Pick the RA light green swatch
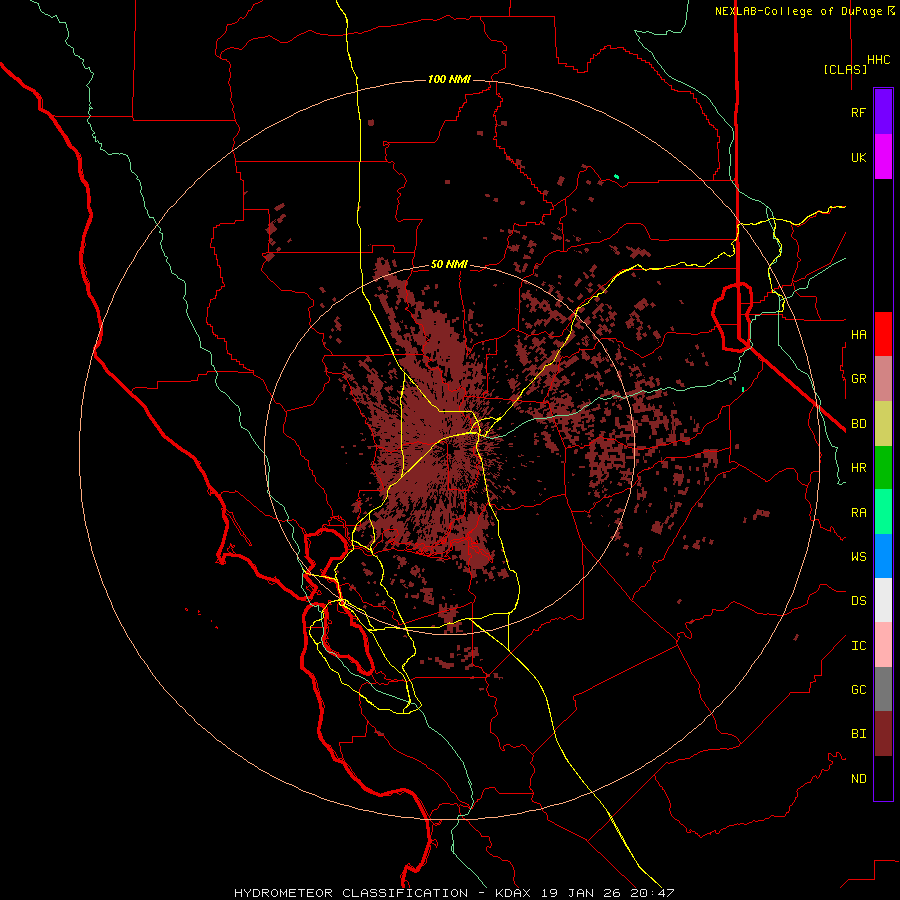 pos(883,512)
